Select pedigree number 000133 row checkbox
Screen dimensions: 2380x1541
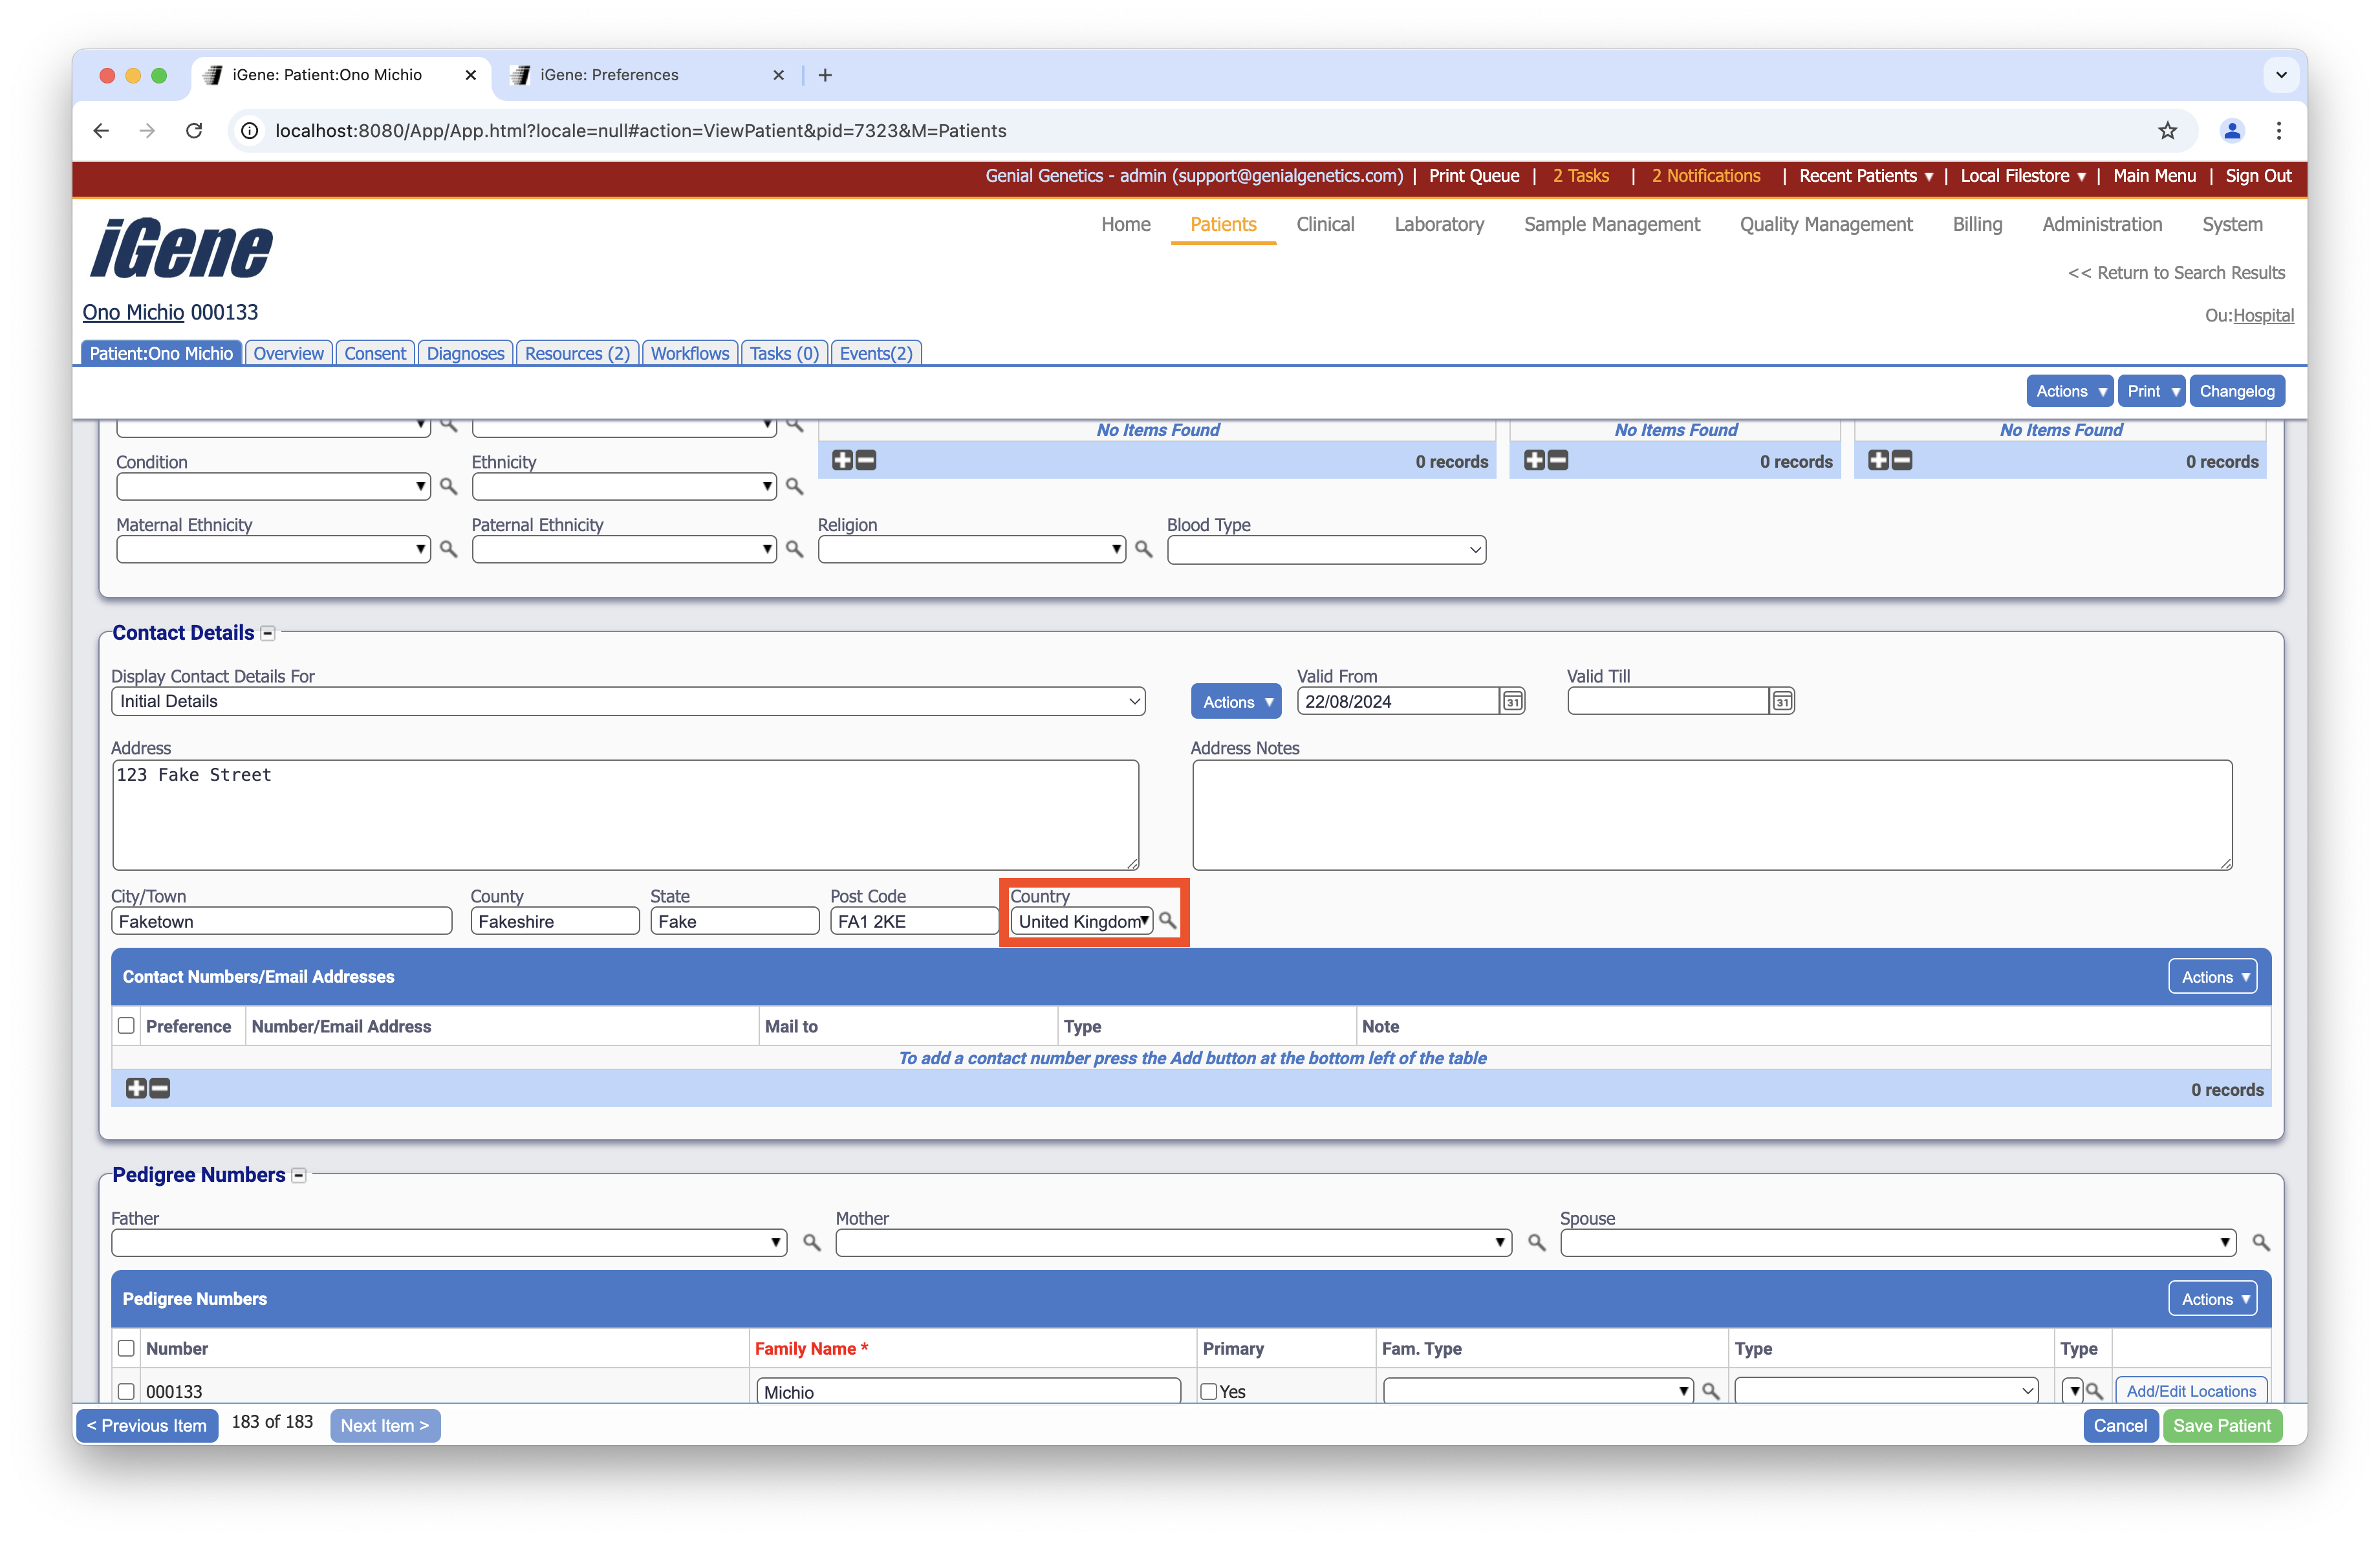[x=126, y=1391]
